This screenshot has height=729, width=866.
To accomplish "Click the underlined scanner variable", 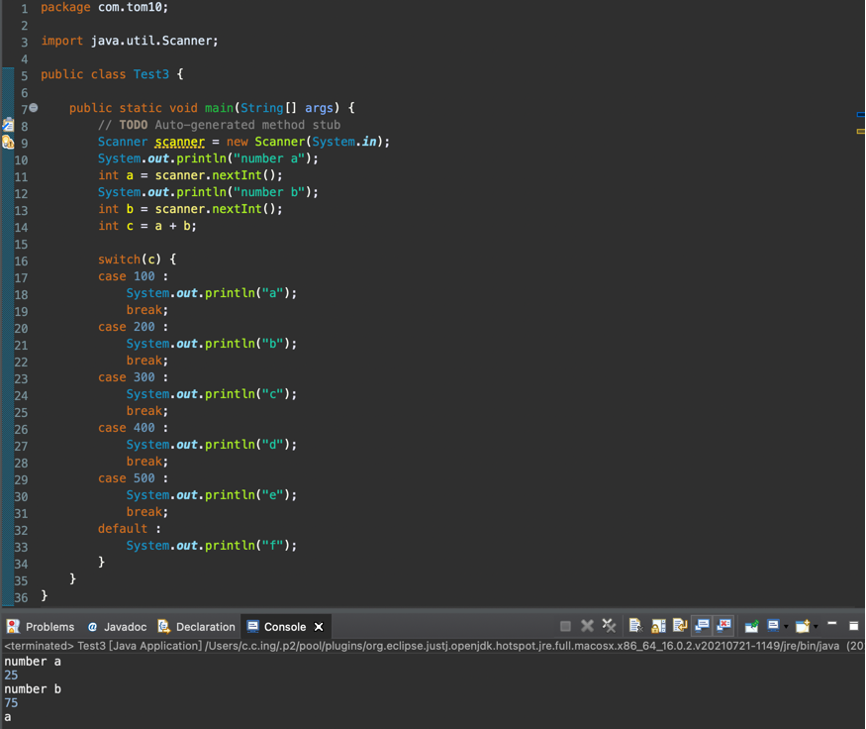I will 179,142.
